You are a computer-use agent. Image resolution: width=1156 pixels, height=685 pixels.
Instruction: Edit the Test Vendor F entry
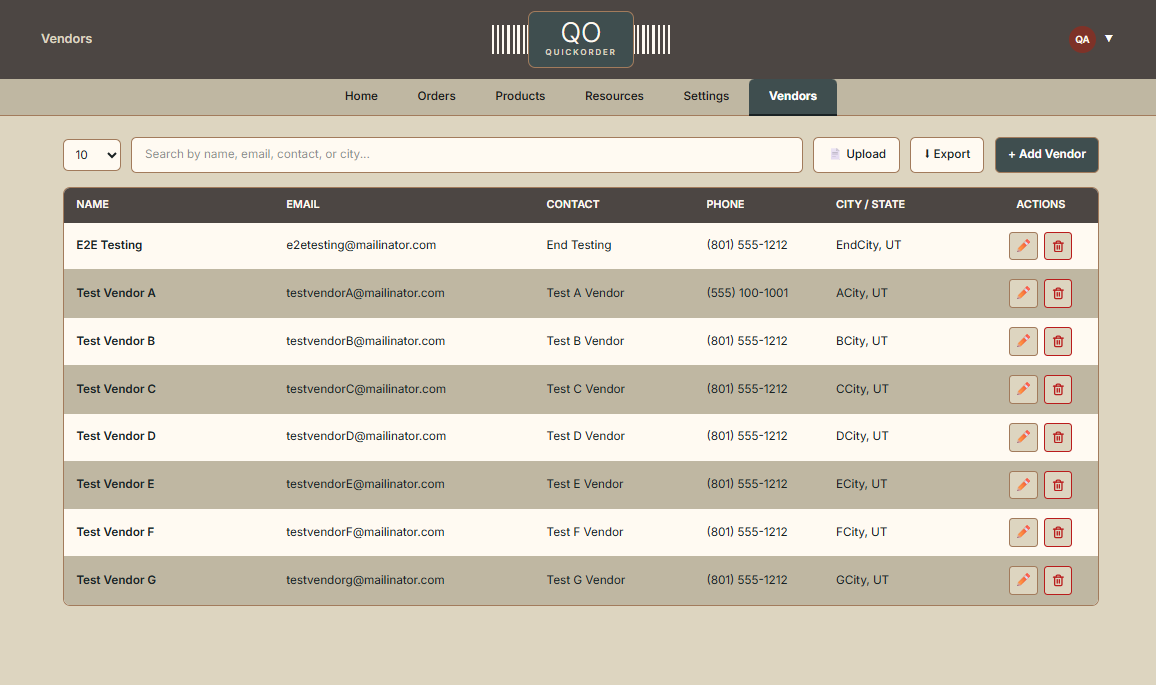(x=1023, y=532)
